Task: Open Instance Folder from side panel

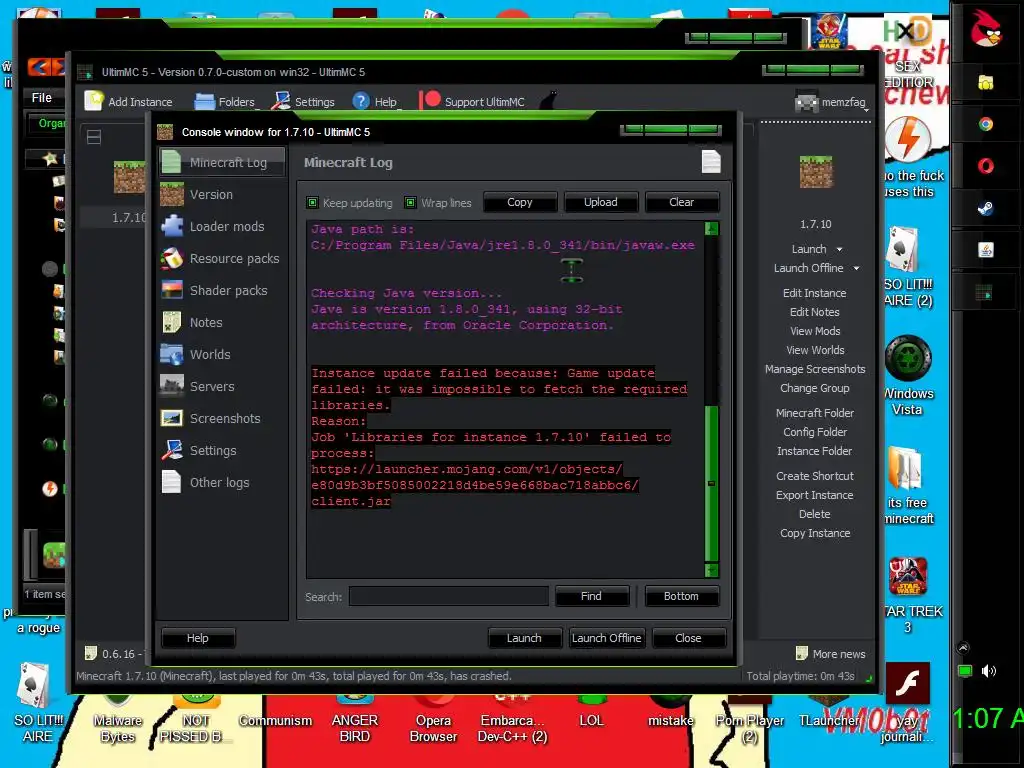Action: pyautogui.click(x=814, y=451)
